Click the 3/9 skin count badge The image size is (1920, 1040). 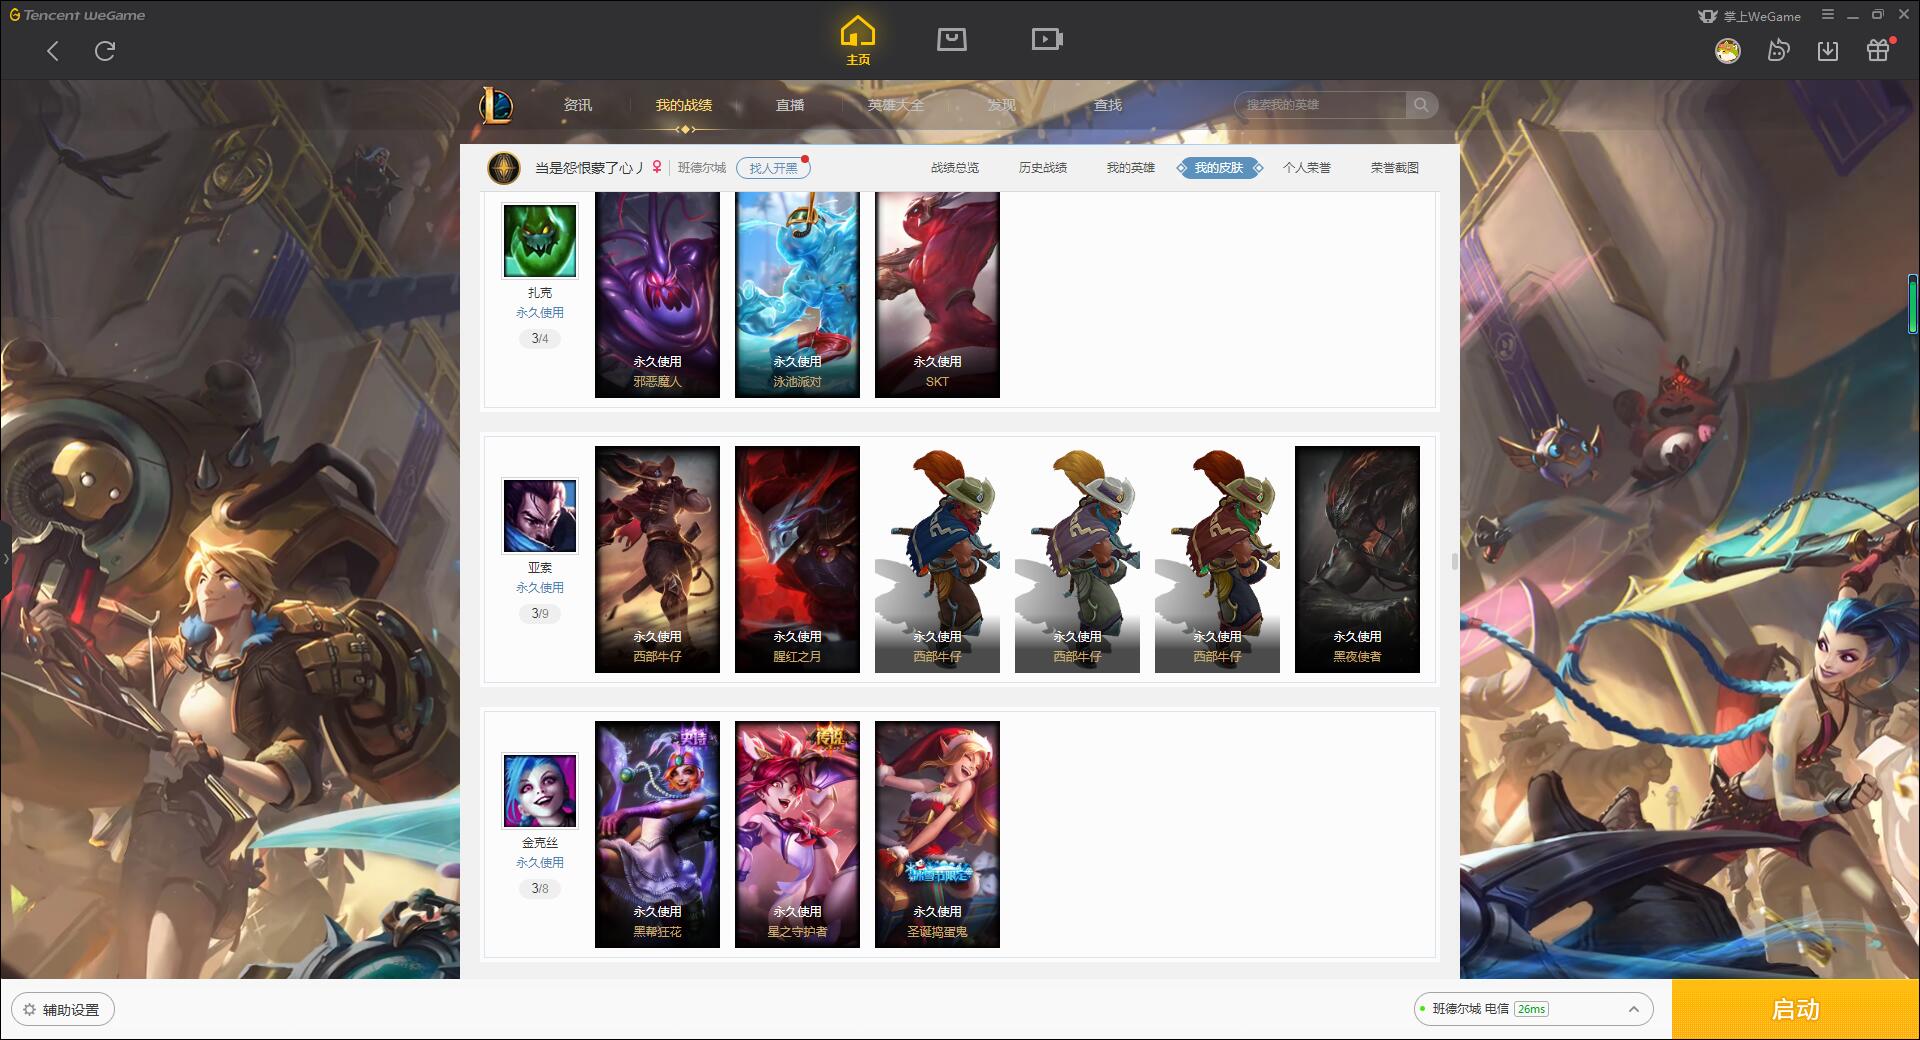540,614
